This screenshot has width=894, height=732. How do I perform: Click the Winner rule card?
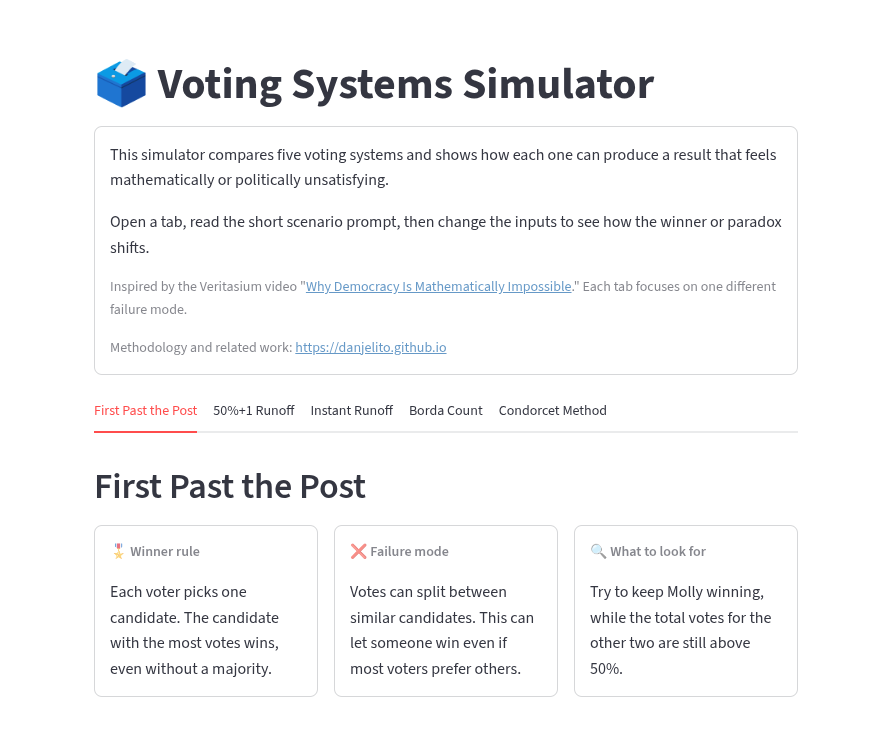point(205,610)
